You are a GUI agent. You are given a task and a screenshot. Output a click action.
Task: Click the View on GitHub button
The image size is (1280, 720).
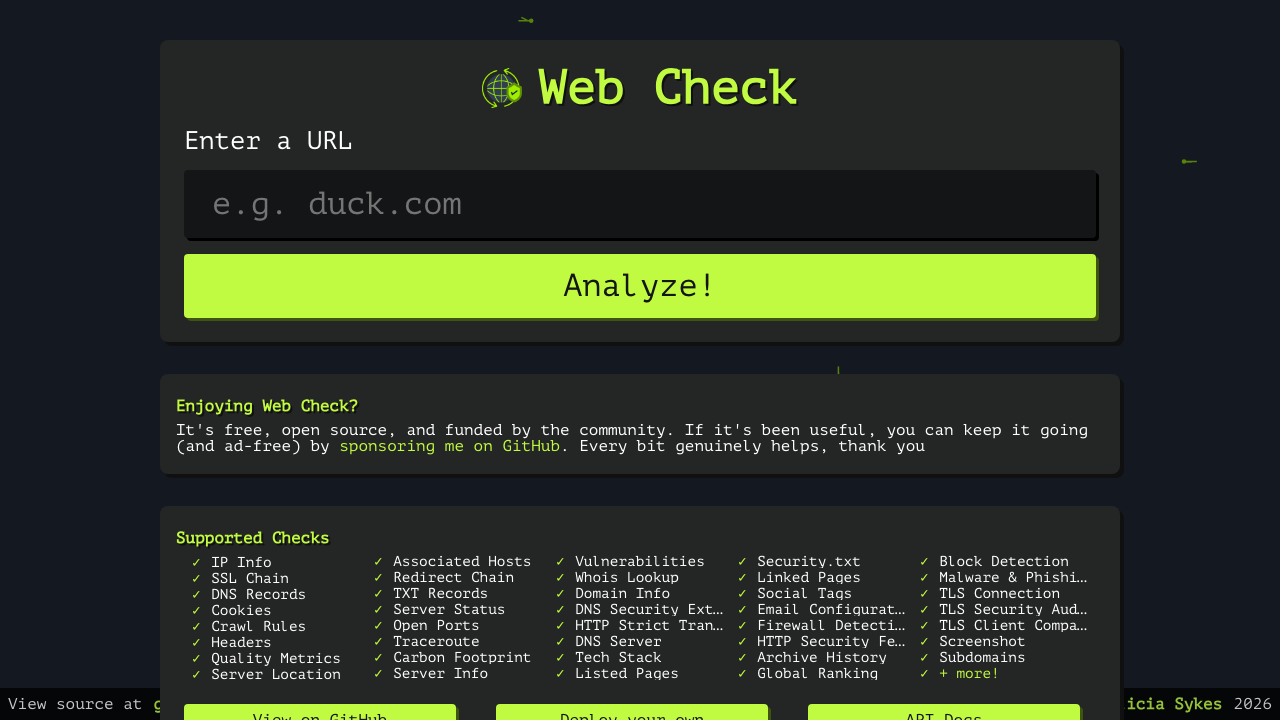point(320,714)
